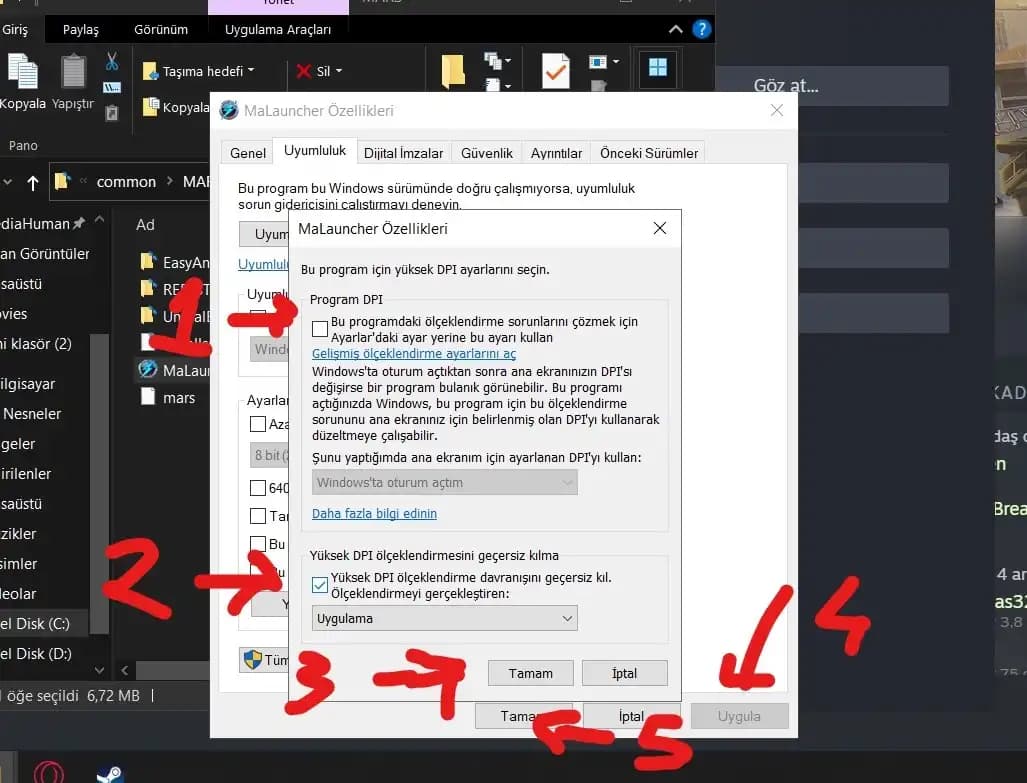
Task: Open Gelişmiş ölçeklendirme ayarlarını aç link
Action: (414, 354)
